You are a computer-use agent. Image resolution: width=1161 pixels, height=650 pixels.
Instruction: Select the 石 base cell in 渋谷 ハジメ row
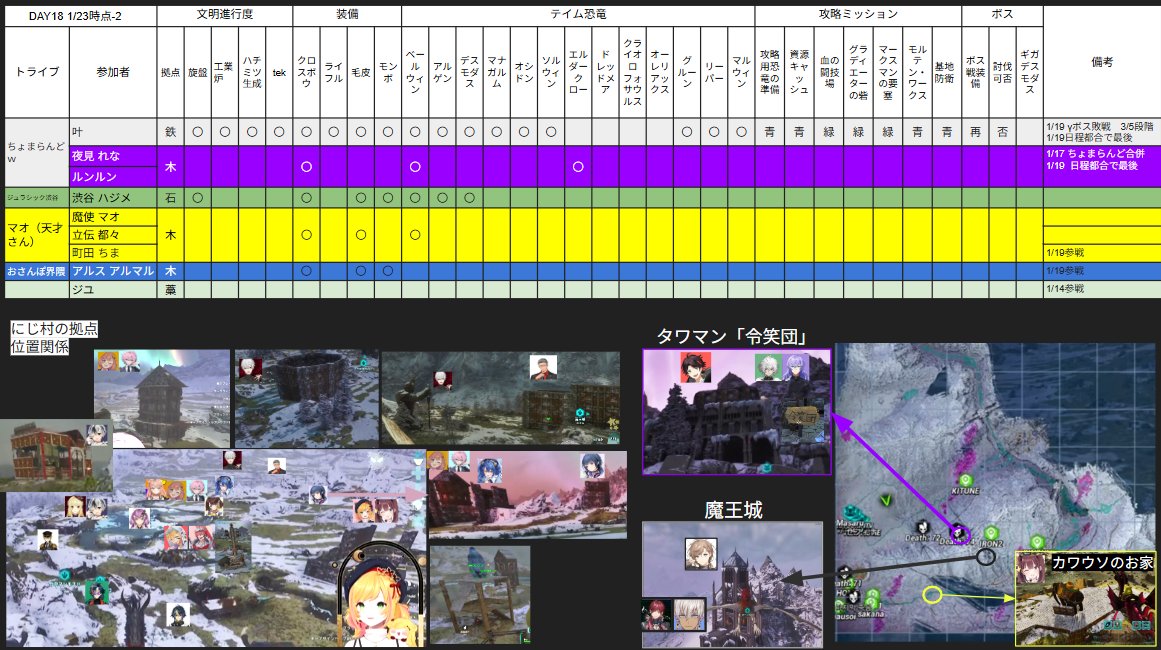(170, 198)
